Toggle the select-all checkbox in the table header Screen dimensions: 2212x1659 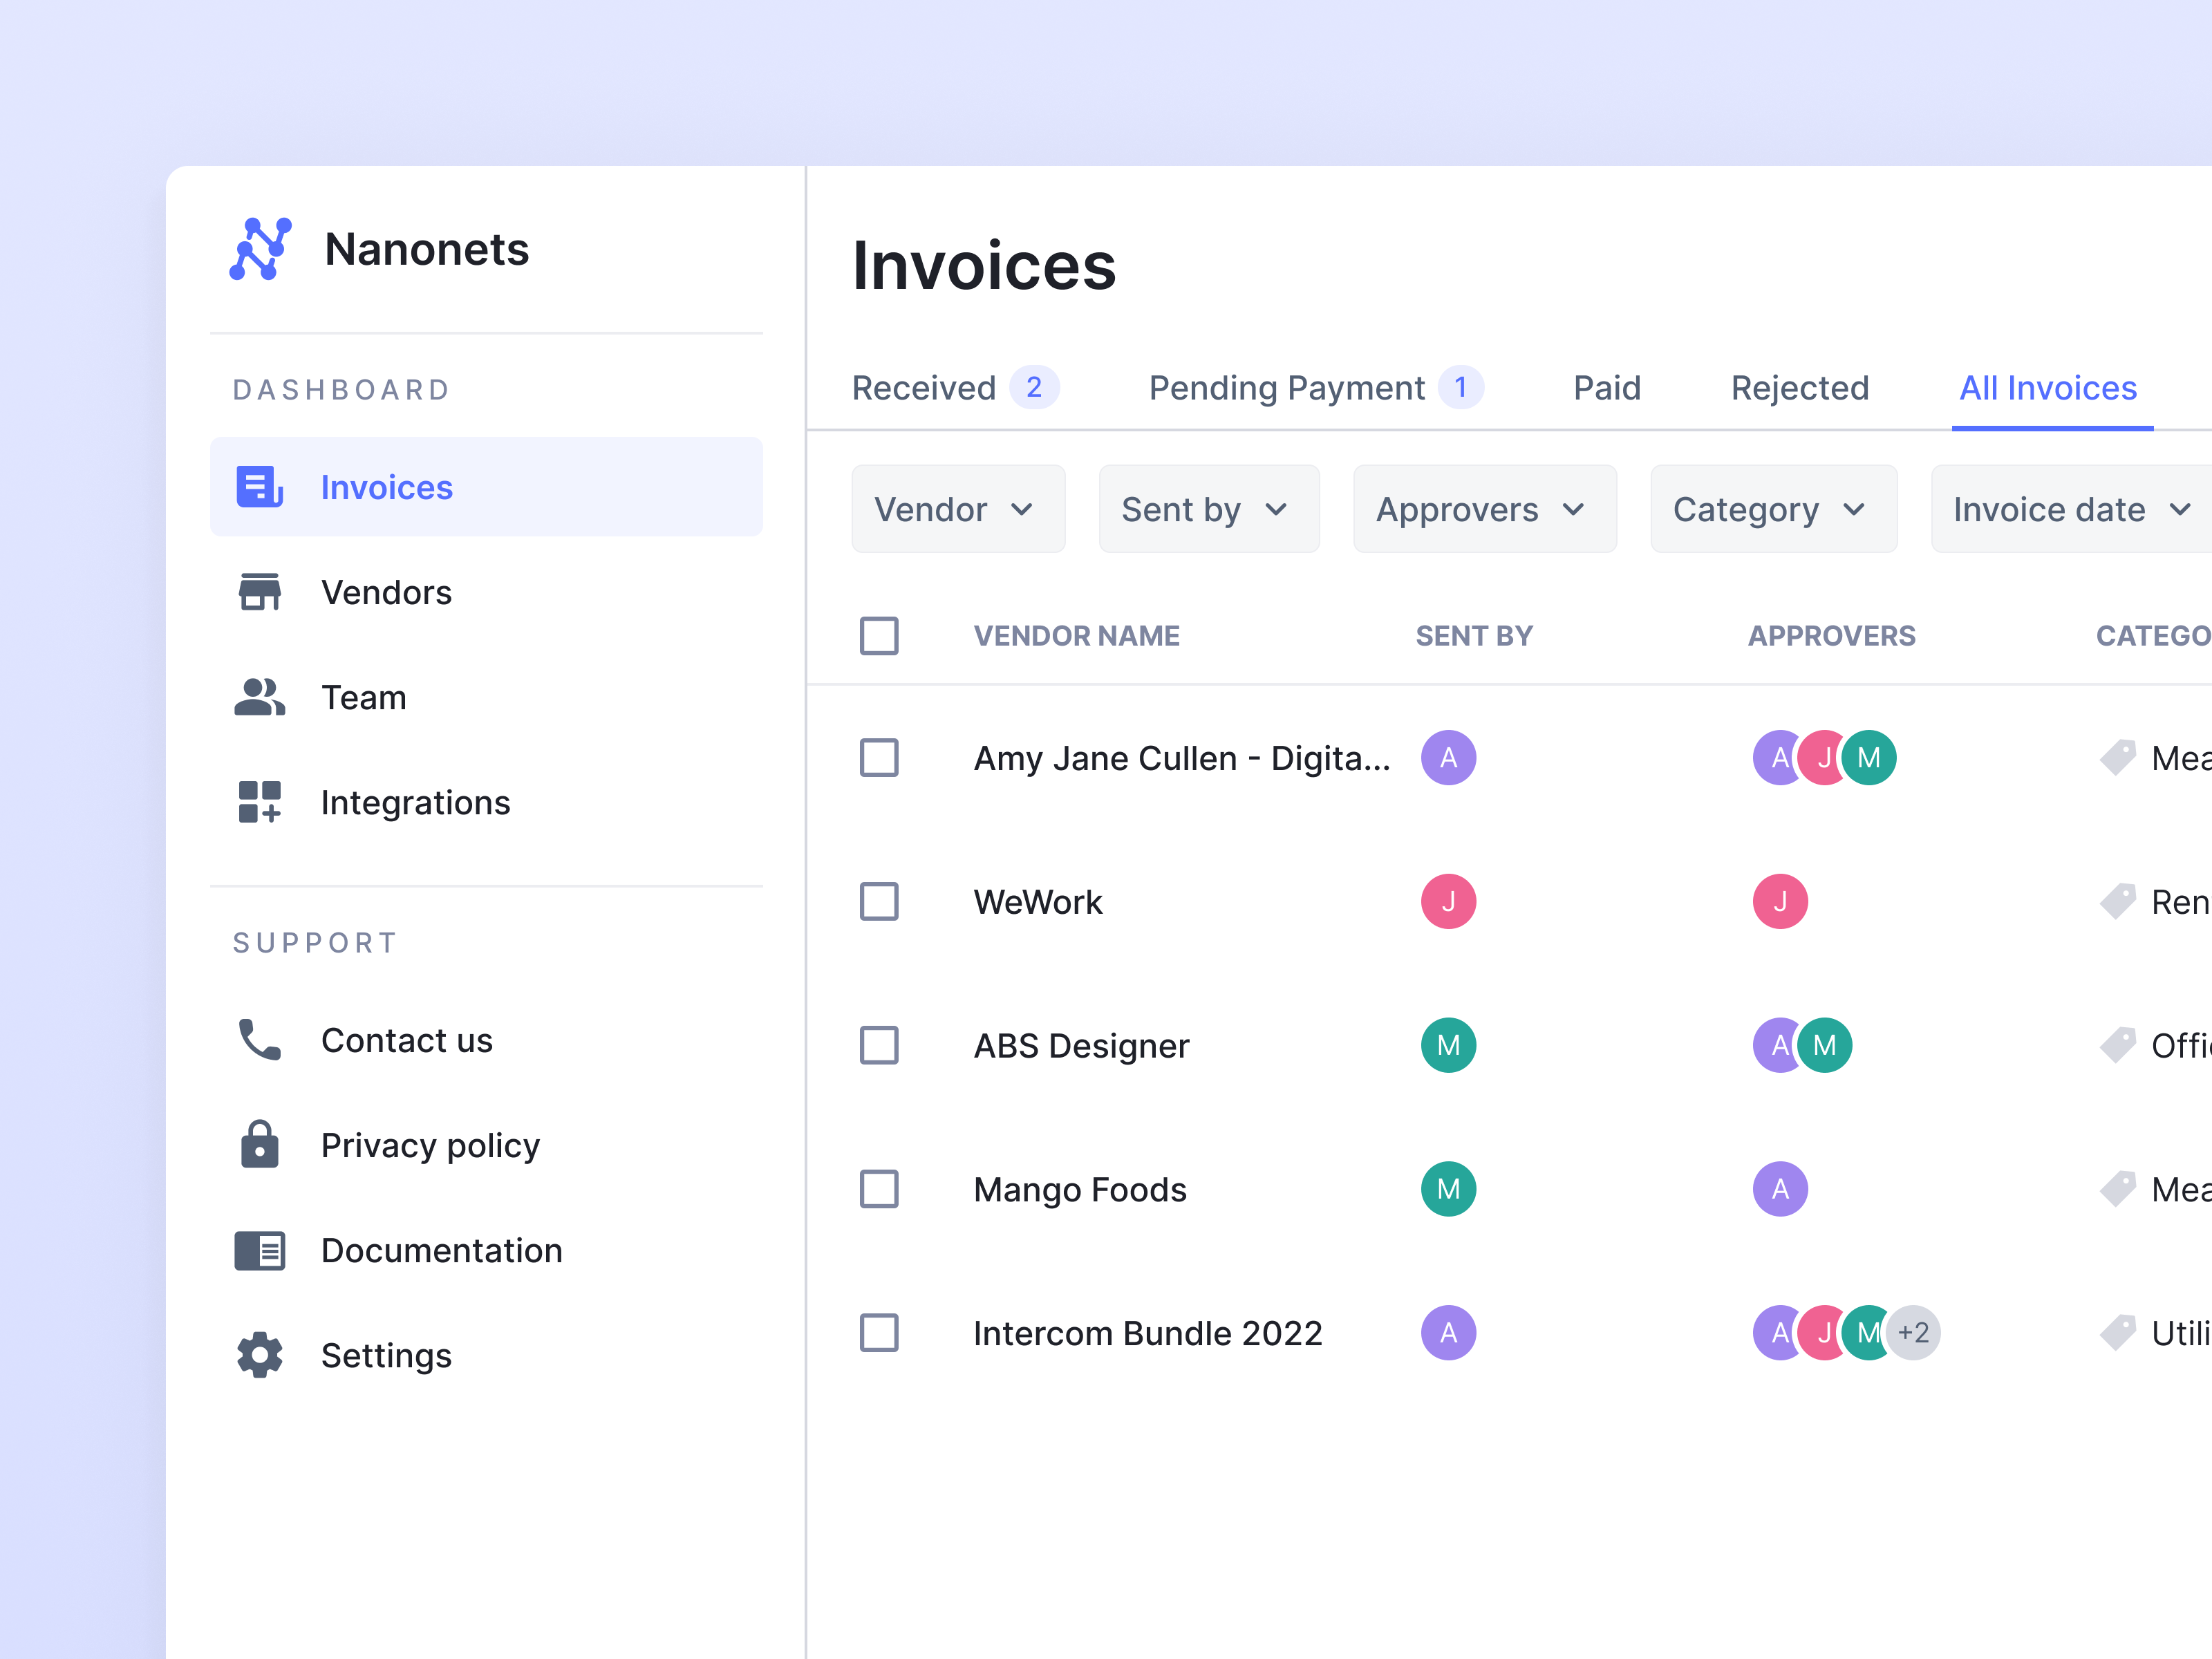pyautogui.click(x=879, y=636)
